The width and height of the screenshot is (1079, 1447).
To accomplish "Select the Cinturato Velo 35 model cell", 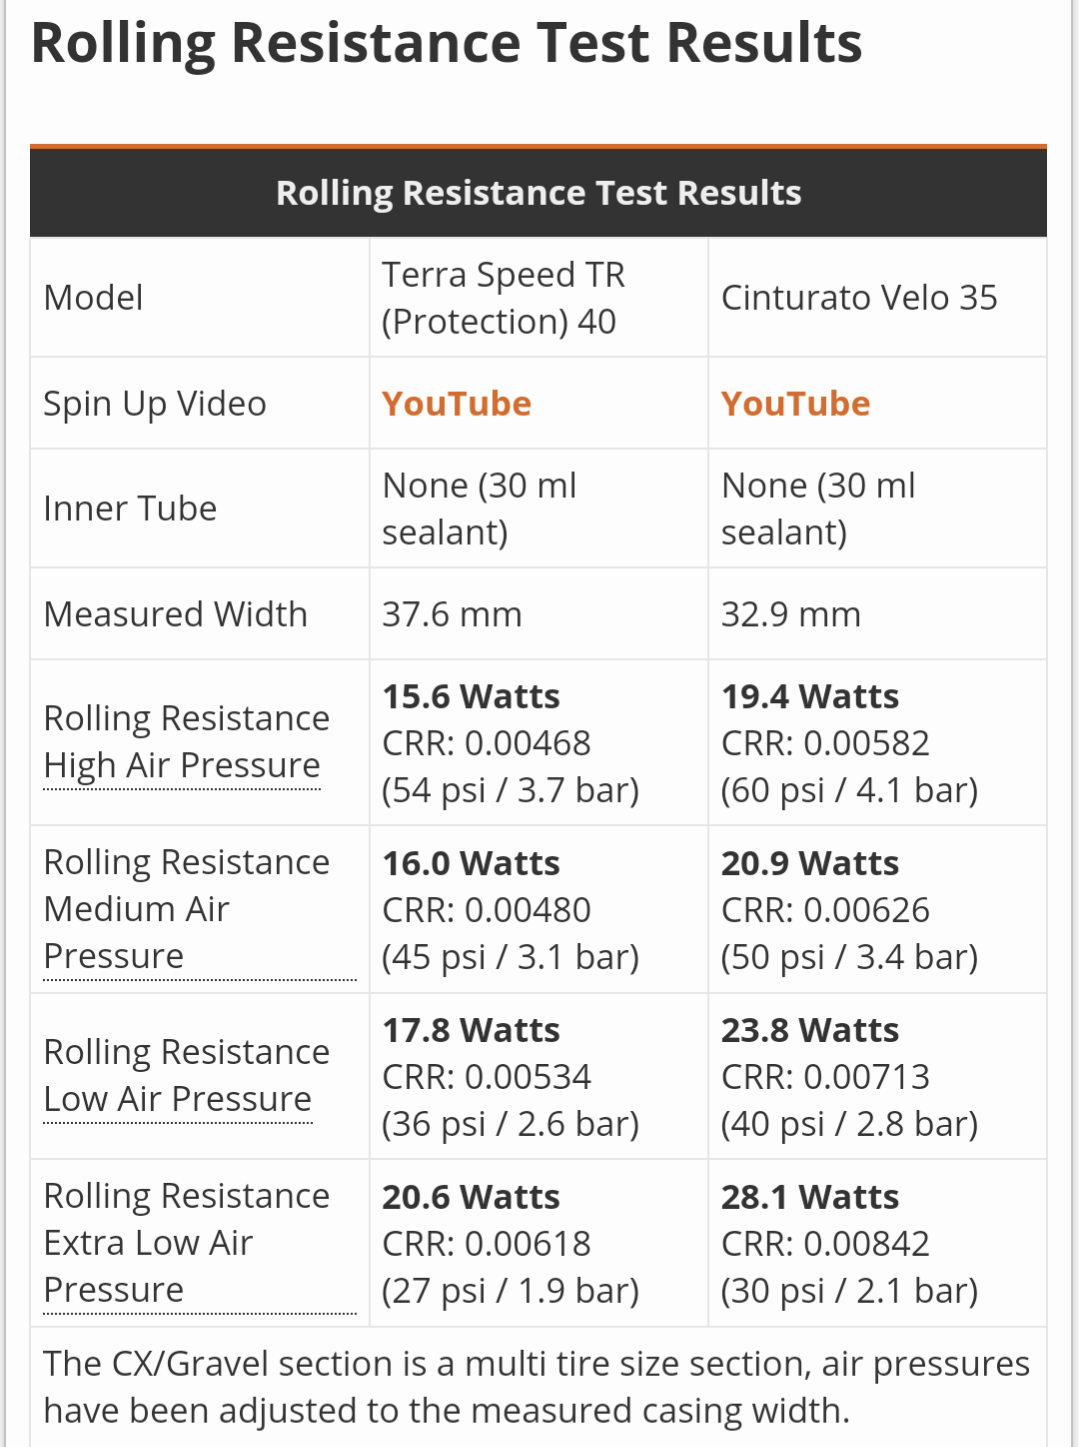I will coord(859,298).
